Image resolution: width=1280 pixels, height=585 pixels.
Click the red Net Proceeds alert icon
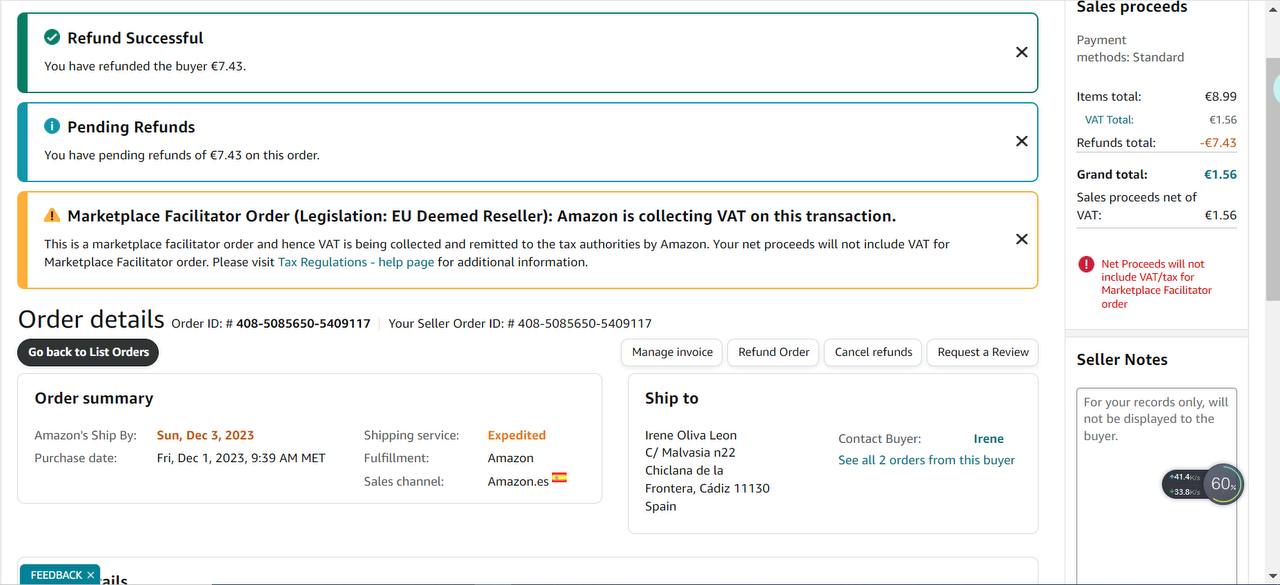point(1086,264)
